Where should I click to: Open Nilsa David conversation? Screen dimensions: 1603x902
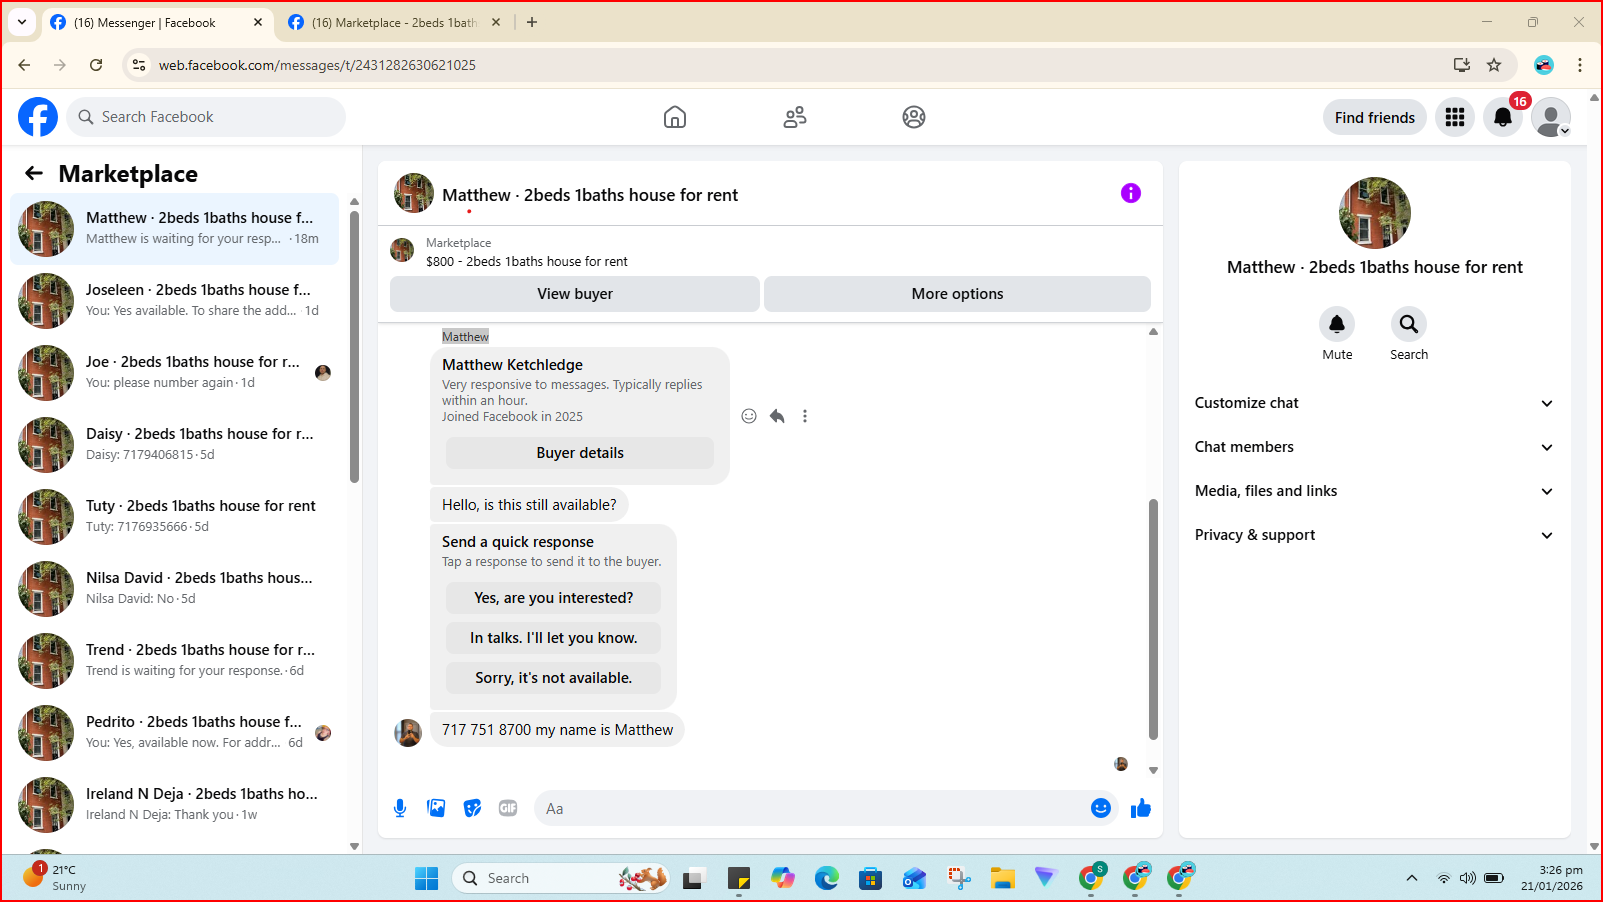coord(175,589)
